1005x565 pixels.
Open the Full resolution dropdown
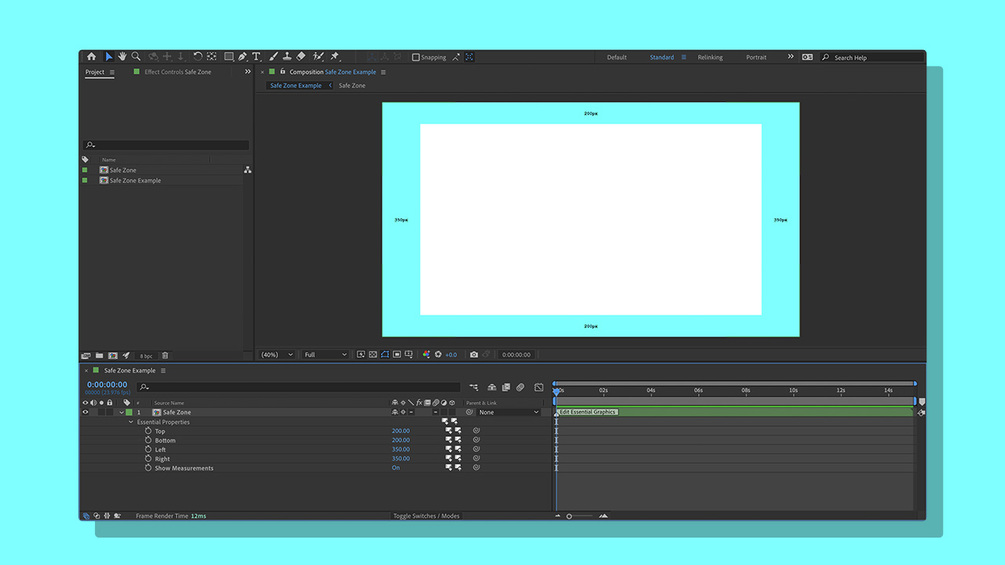(325, 354)
